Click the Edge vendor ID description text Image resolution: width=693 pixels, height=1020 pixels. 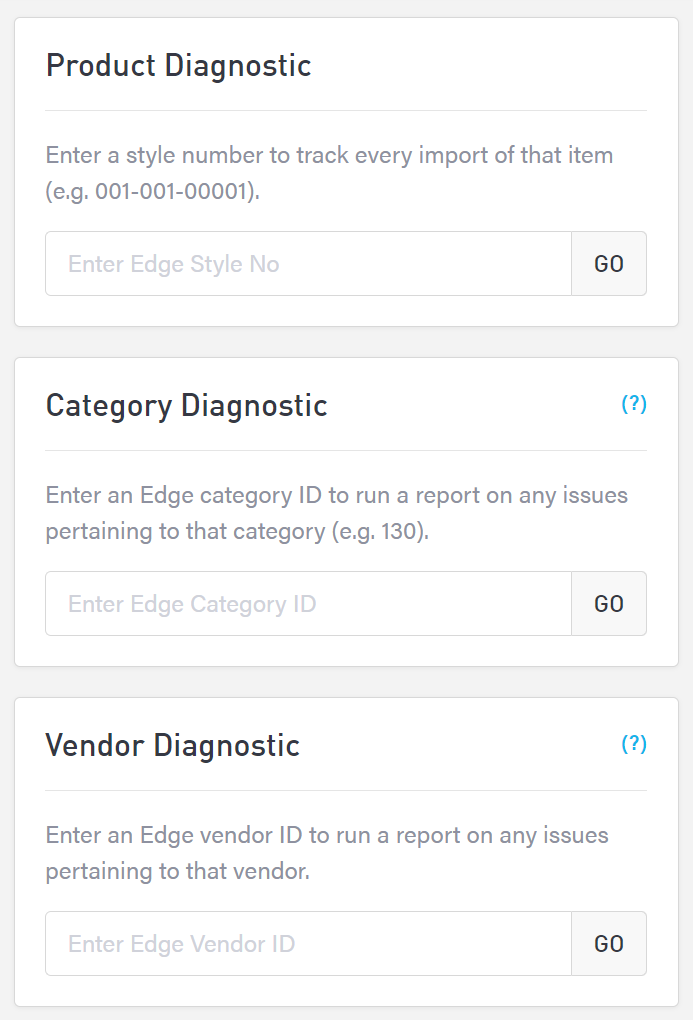click(326, 836)
